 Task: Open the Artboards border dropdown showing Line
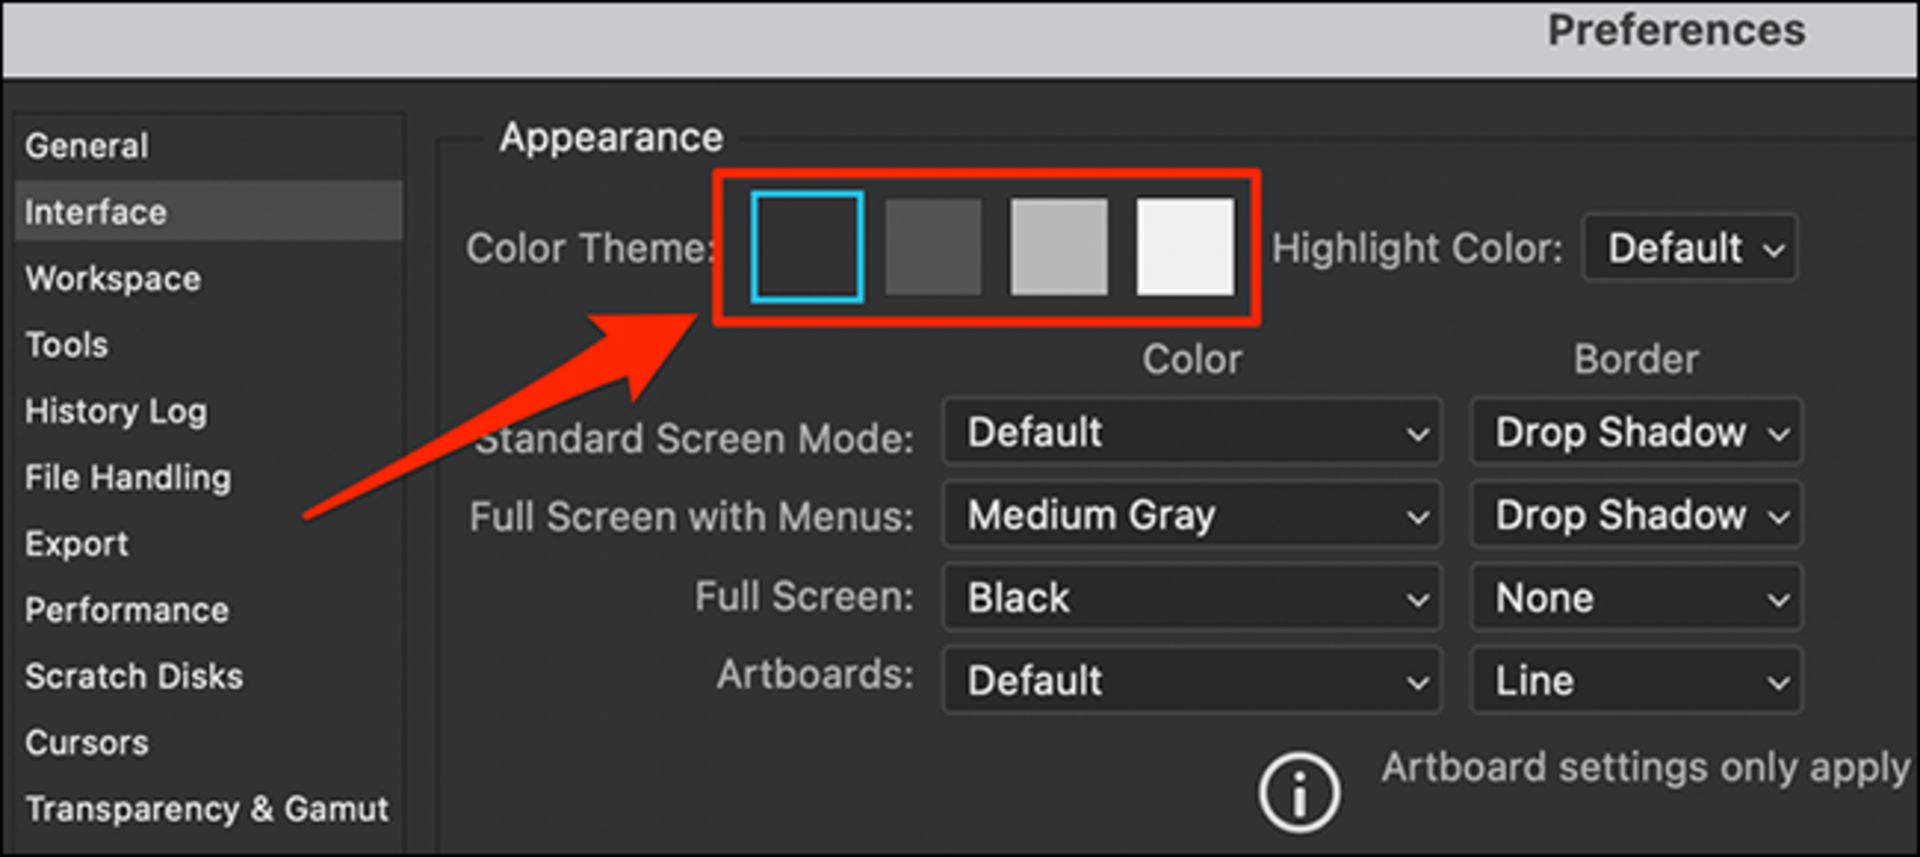(1636, 681)
